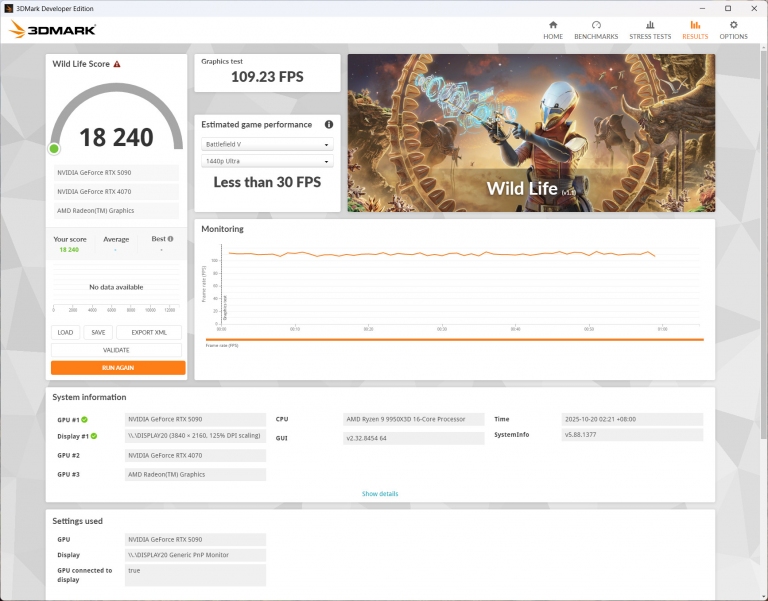Image resolution: width=768 pixels, height=601 pixels.
Task: Click the Validate button
Action: pos(117,350)
